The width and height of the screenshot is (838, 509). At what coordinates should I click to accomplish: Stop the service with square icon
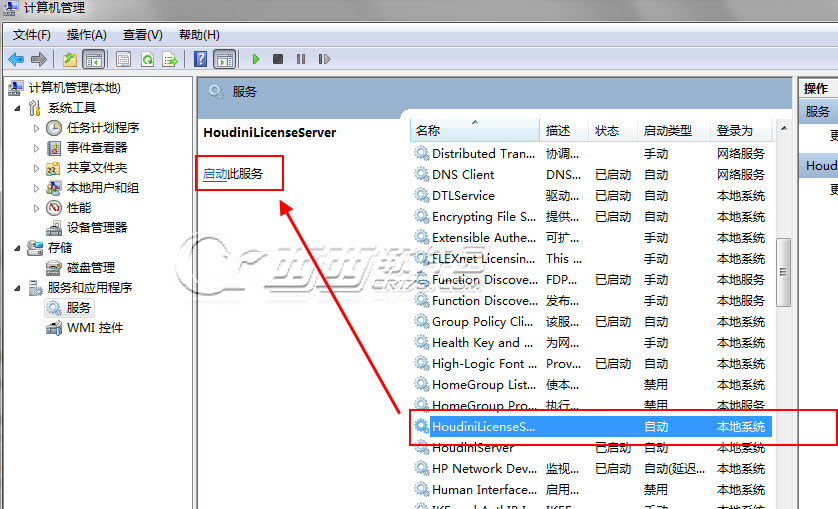click(x=278, y=59)
